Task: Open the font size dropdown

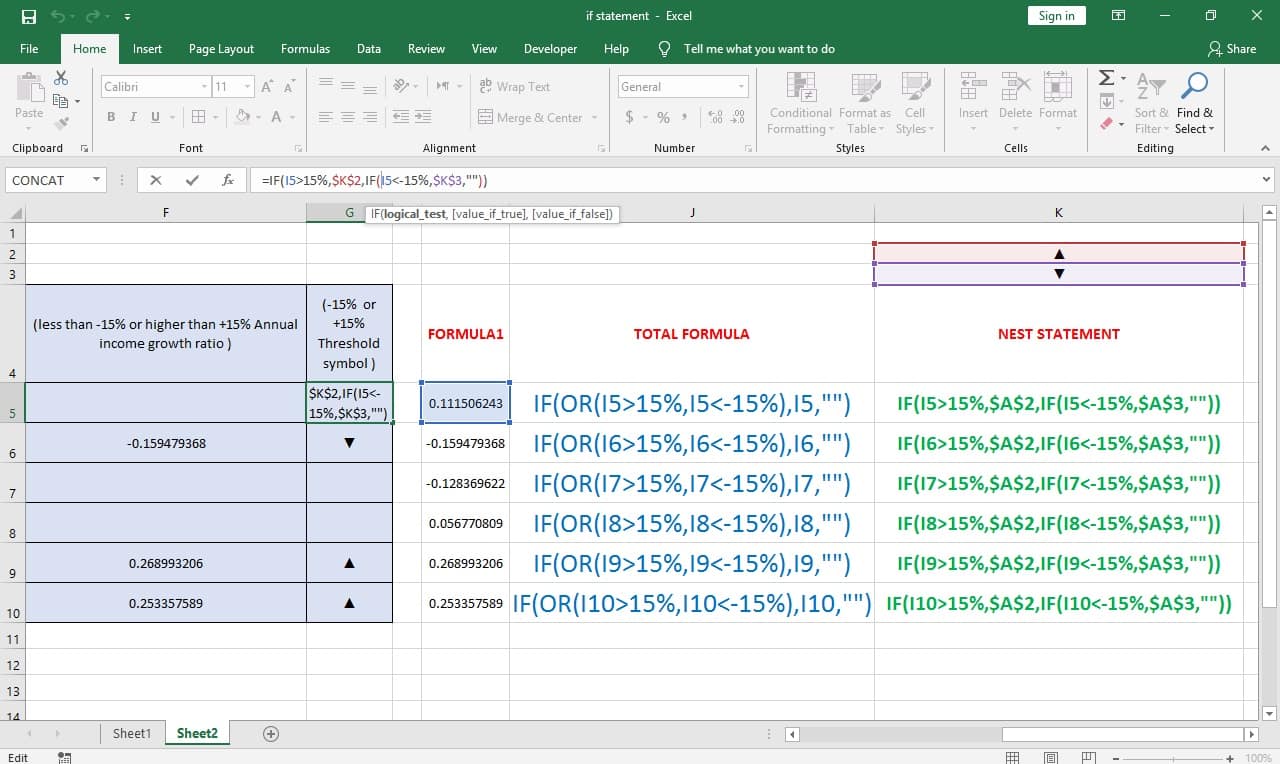Action: click(x=244, y=86)
